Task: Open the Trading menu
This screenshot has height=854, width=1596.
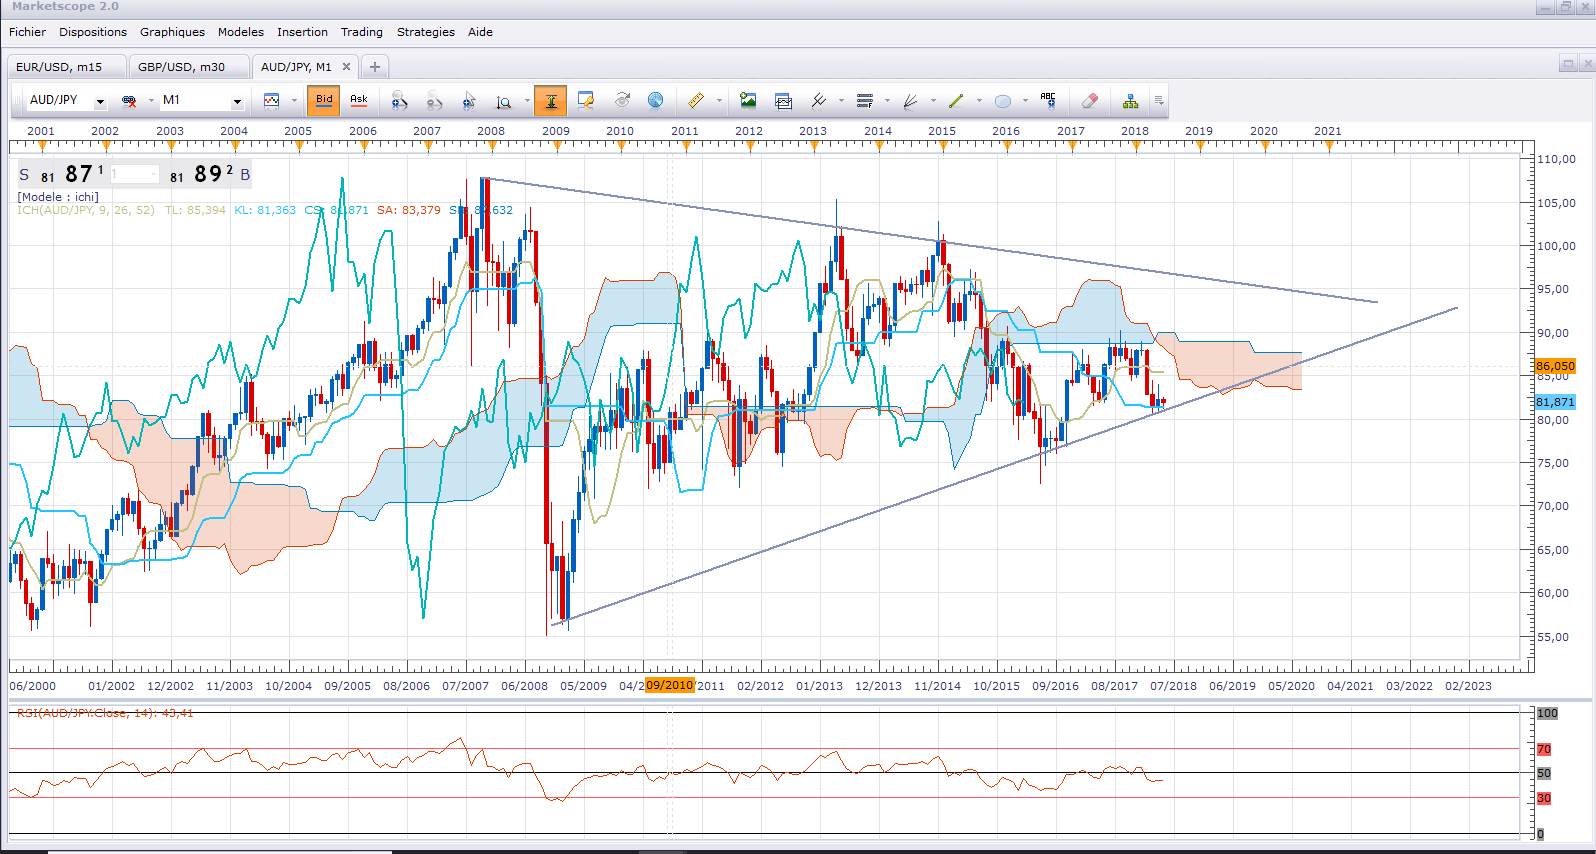Action: [362, 32]
